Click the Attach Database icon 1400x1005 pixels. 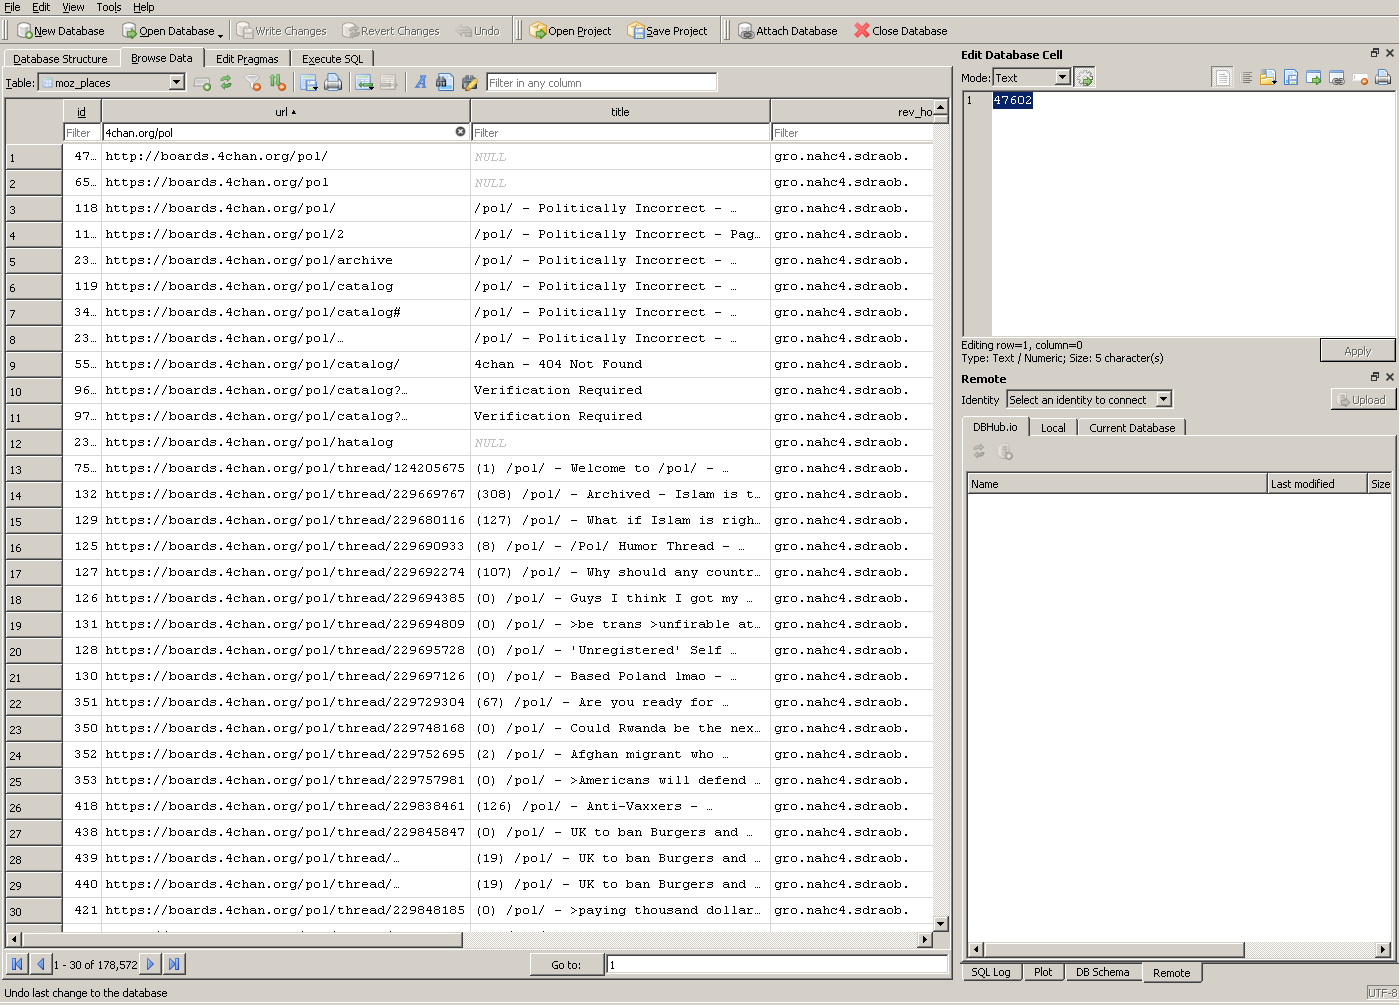pos(746,31)
